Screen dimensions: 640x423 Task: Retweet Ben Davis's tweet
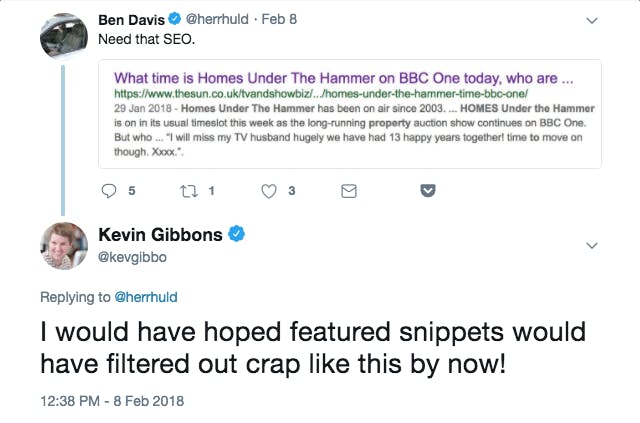tap(188, 191)
